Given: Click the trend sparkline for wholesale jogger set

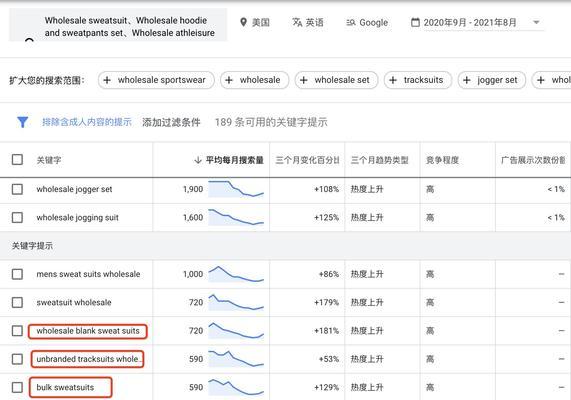Looking at the screenshot, I should pyautogui.click(x=236, y=189).
